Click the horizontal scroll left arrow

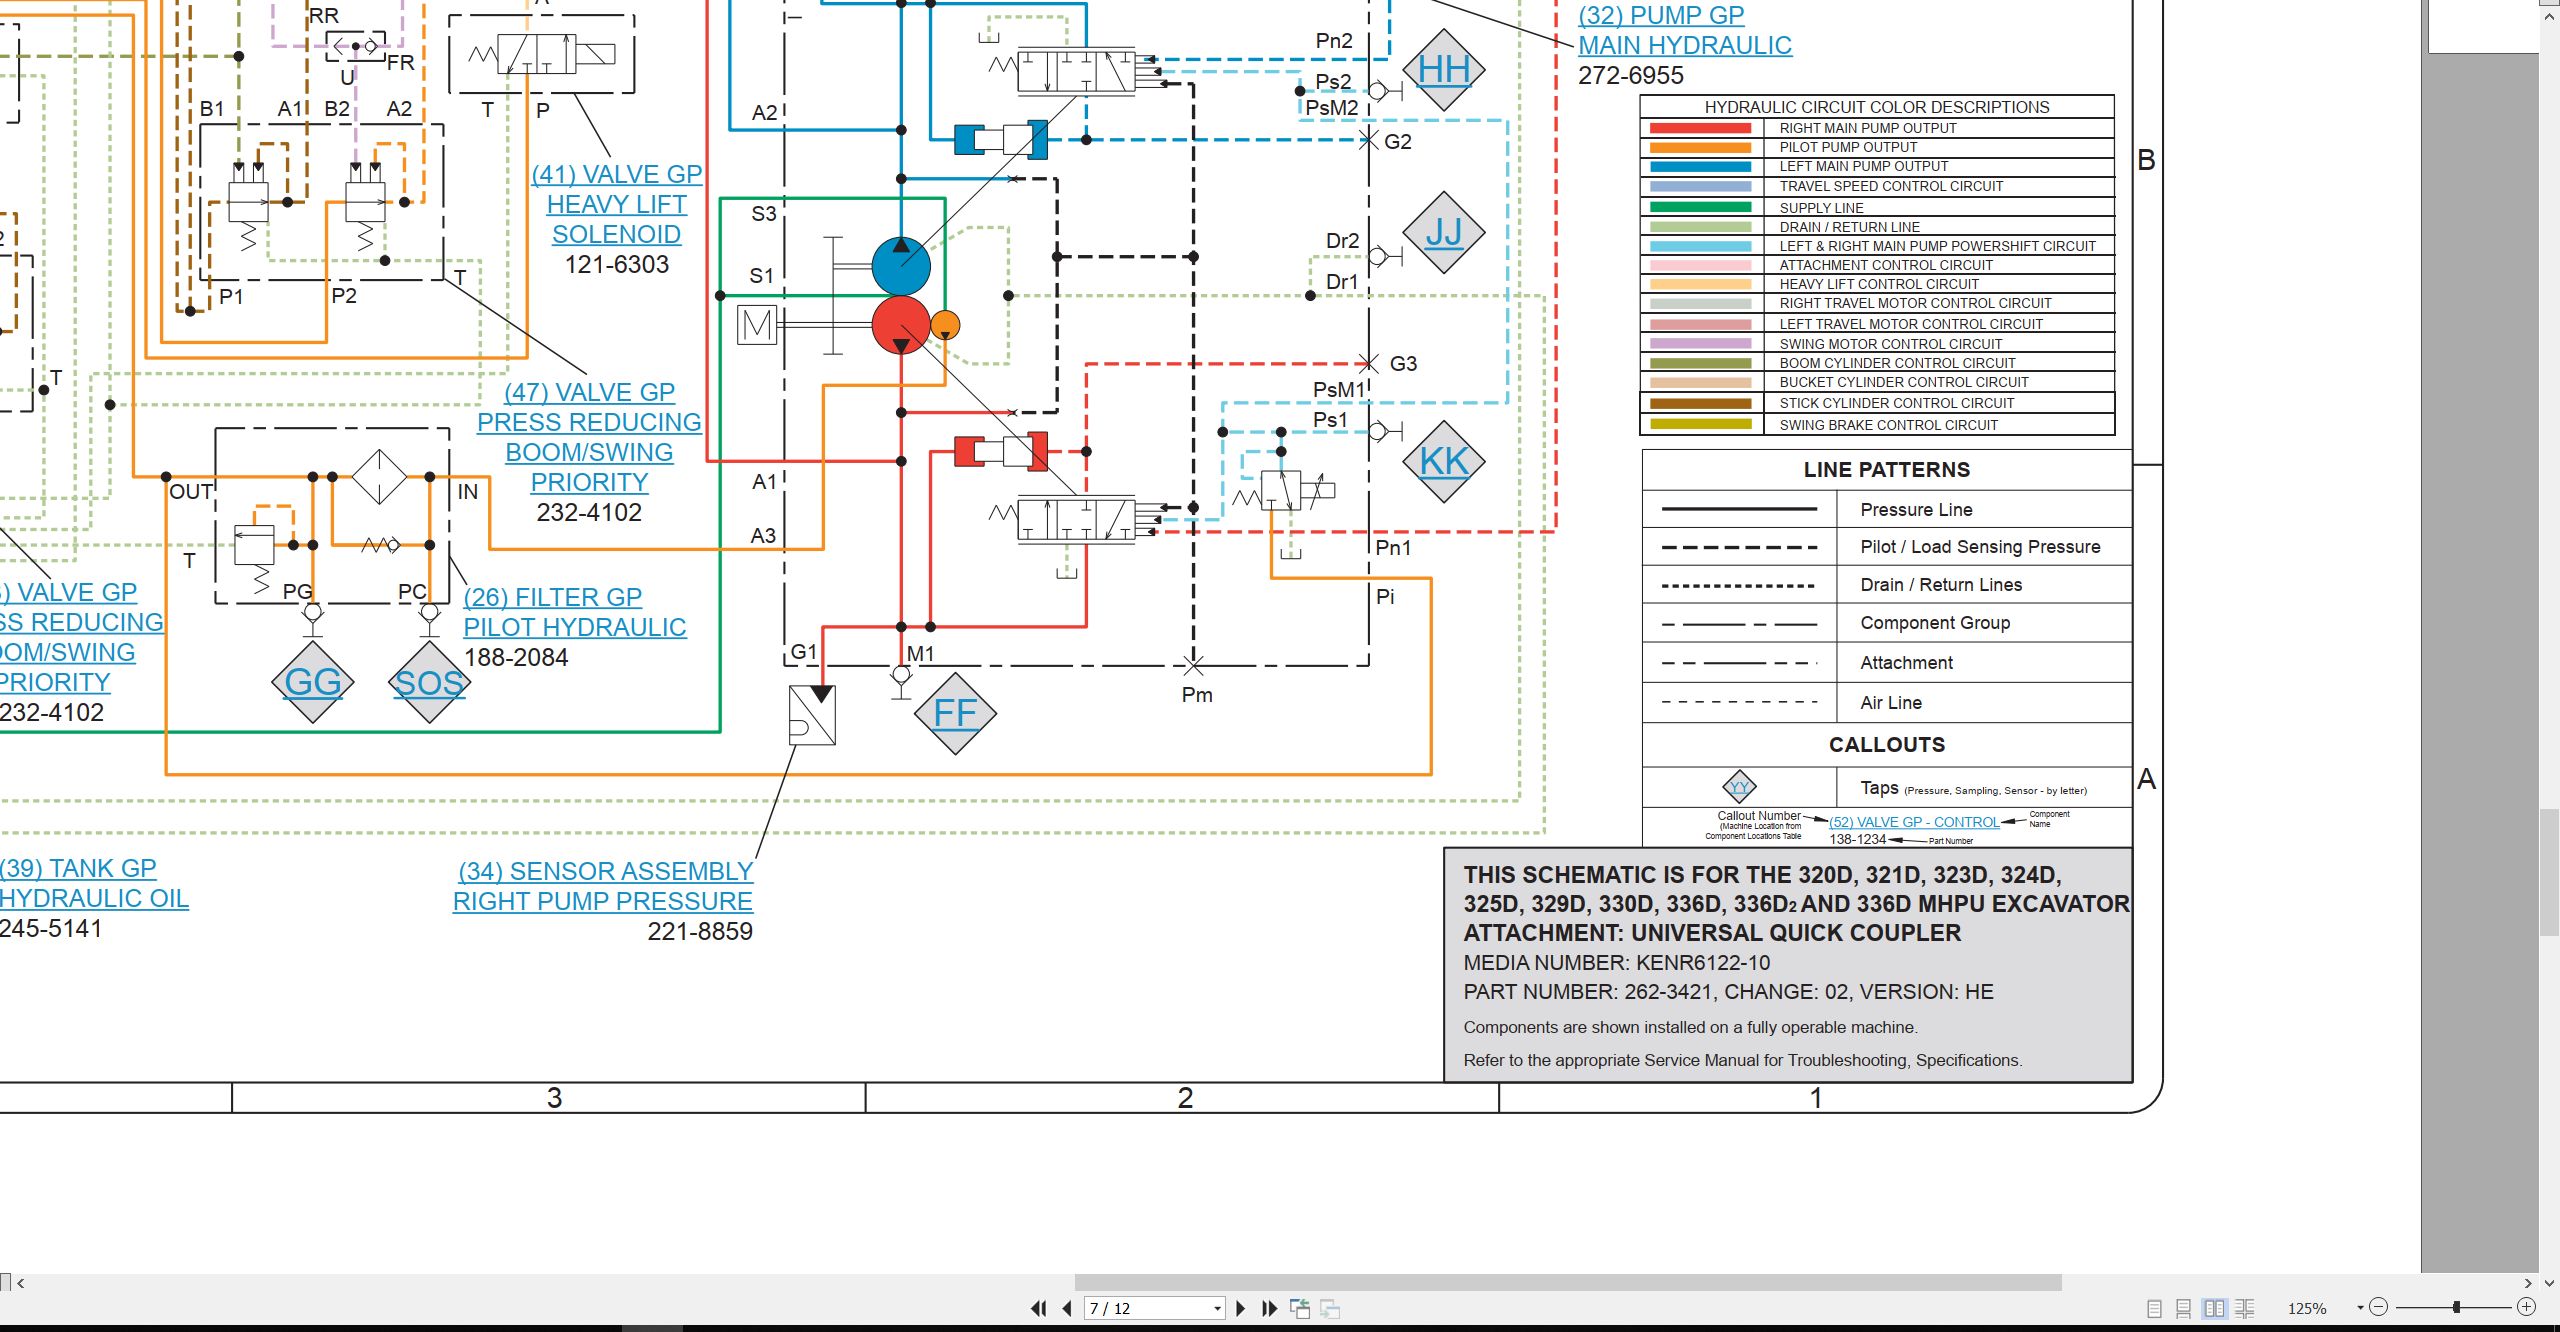(x=20, y=1283)
